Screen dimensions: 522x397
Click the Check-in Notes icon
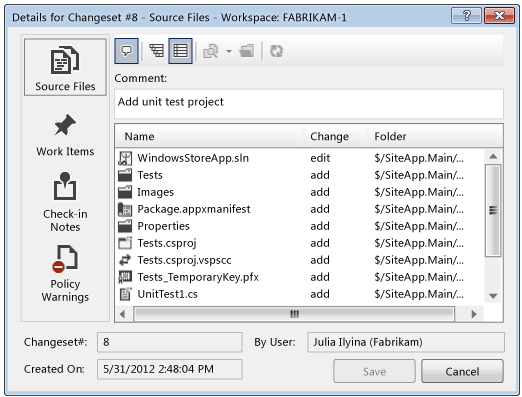(65, 186)
